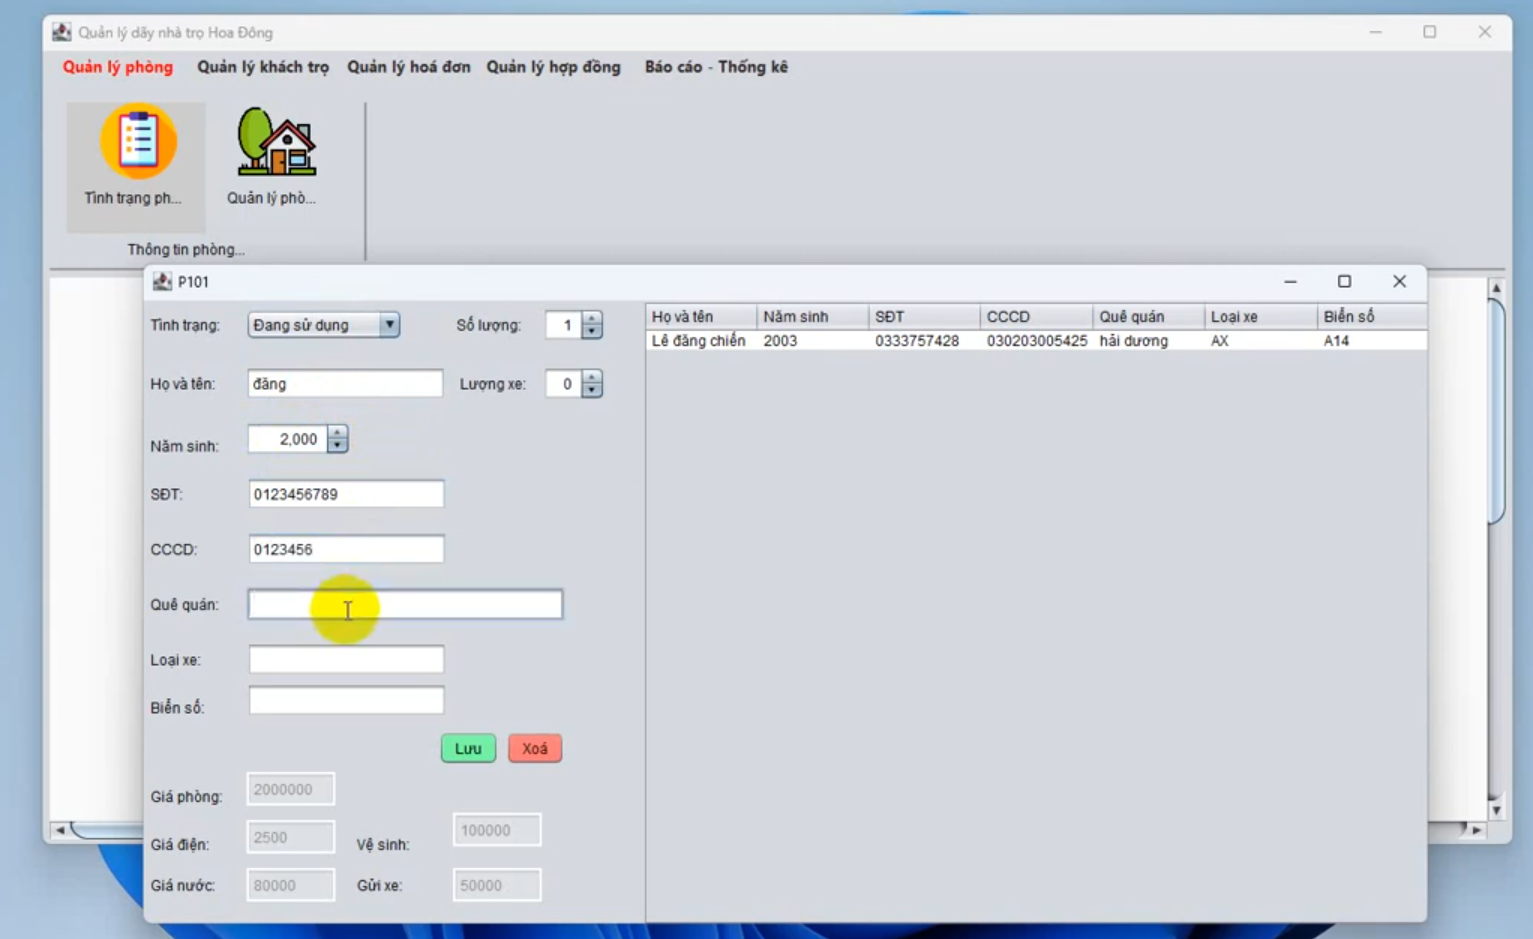Sort by the Loại xe column header
This screenshot has height=939, width=1533.
(x=1261, y=317)
